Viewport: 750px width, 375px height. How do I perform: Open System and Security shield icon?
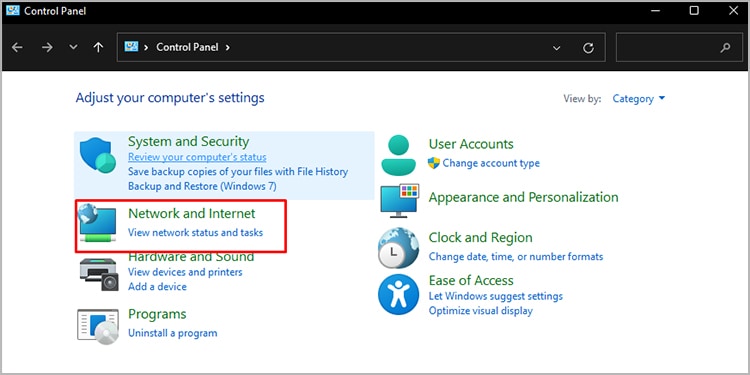click(x=98, y=155)
